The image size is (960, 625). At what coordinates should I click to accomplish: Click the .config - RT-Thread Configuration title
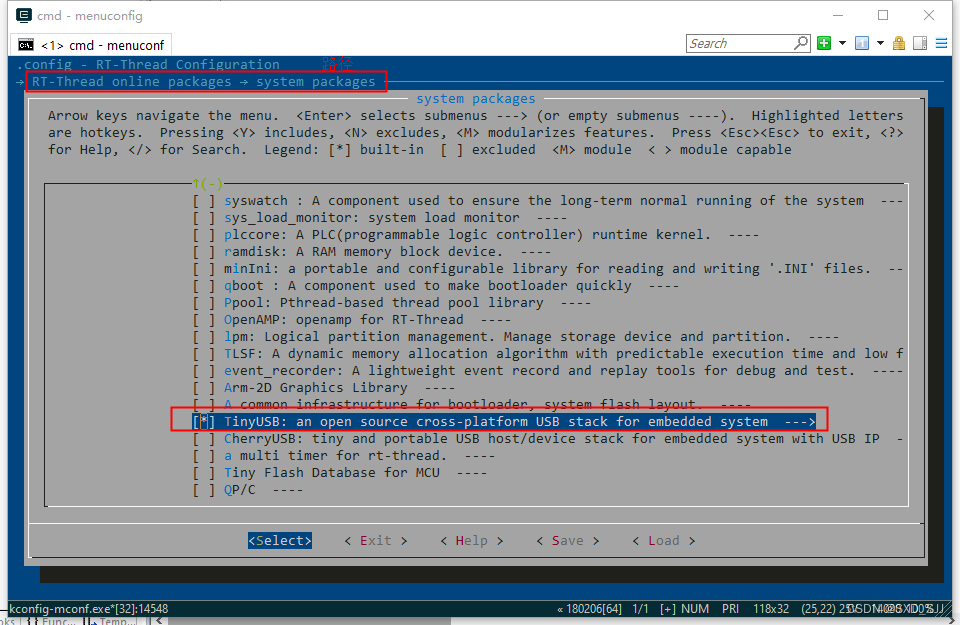coord(148,65)
